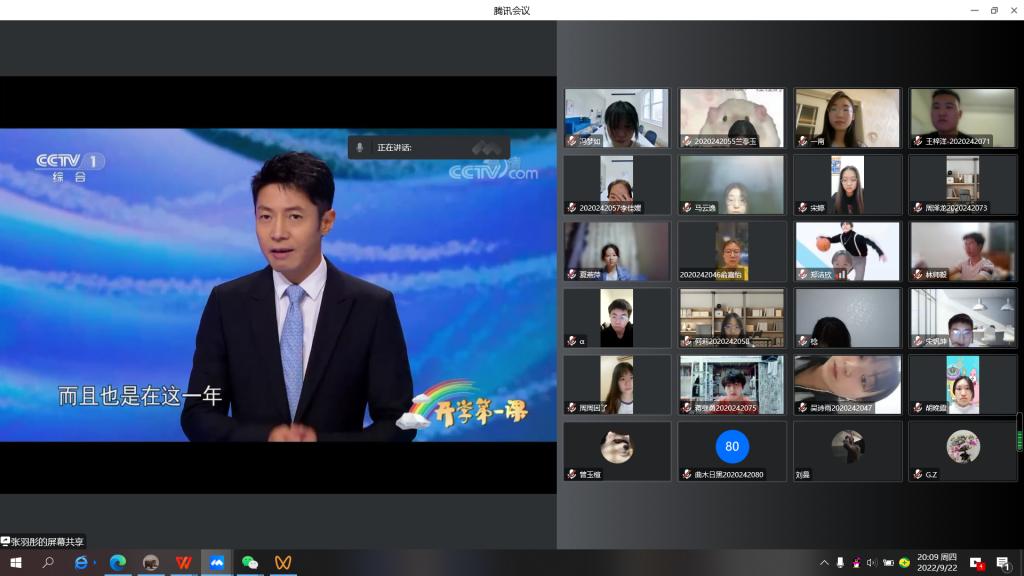
Task: Open WeChat from the taskbar
Action: tap(250, 563)
